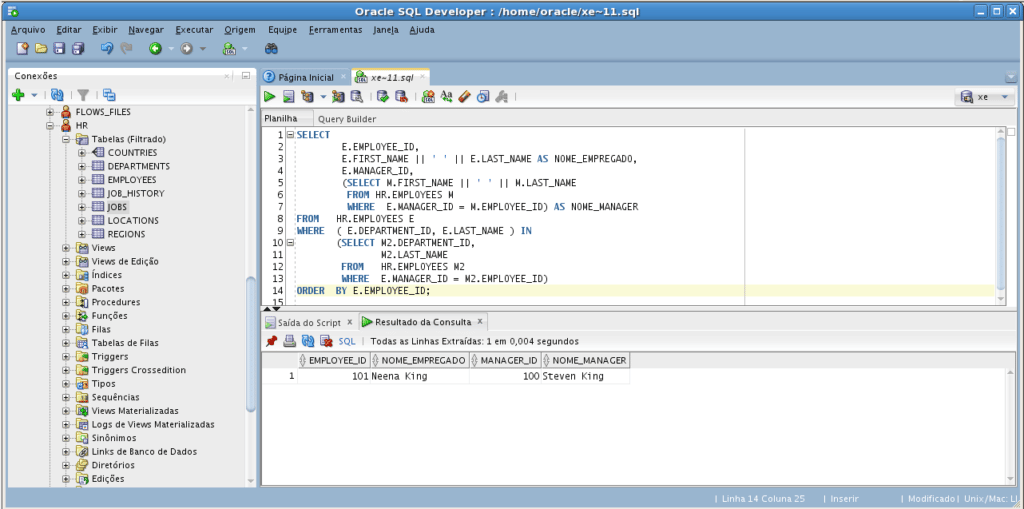Screen dimensions: 1024x509
Task: Click the Rollback icon in the worksheet toolbar
Action: (400, 97)
